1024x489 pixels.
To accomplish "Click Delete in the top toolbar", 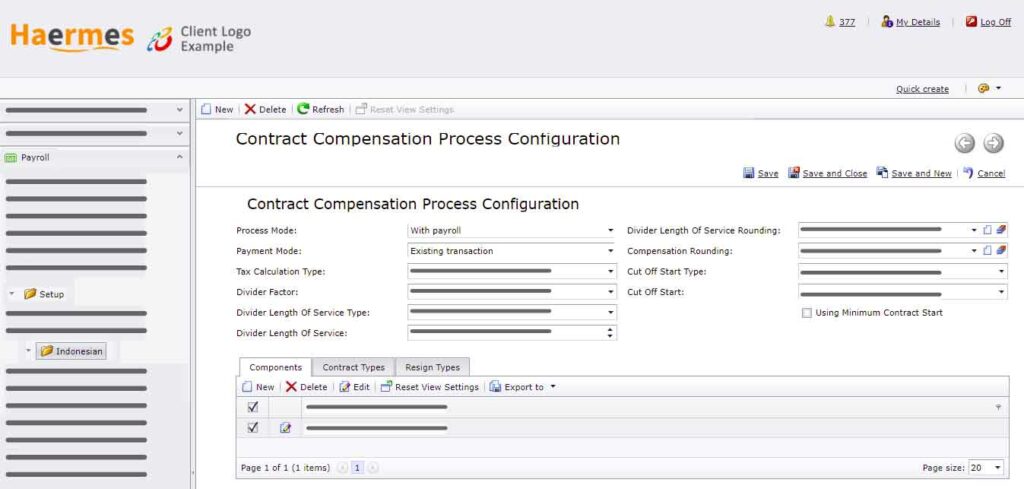I will pyautogui.click(x=265, y=110).
